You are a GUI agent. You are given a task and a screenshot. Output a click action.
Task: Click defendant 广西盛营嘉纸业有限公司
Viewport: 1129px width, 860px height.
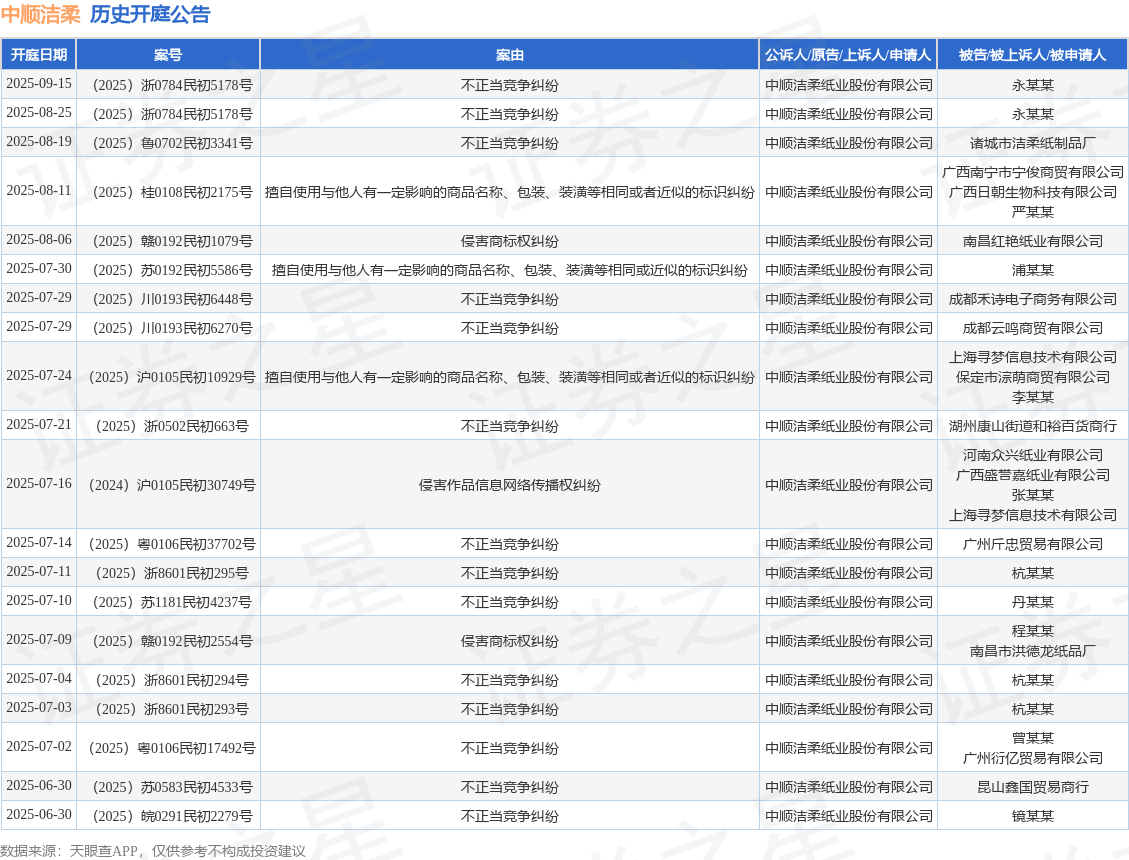1033,475
